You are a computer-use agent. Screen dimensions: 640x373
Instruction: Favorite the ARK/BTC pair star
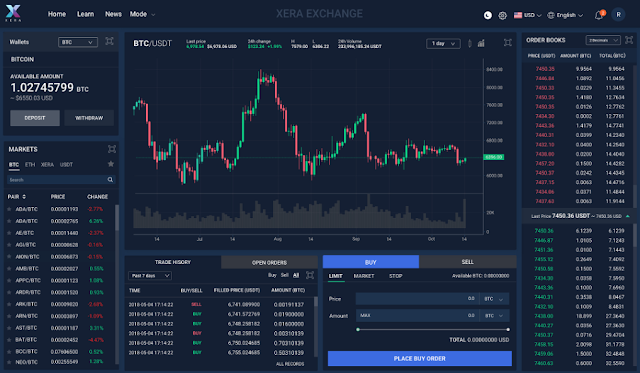pos(9,304)
